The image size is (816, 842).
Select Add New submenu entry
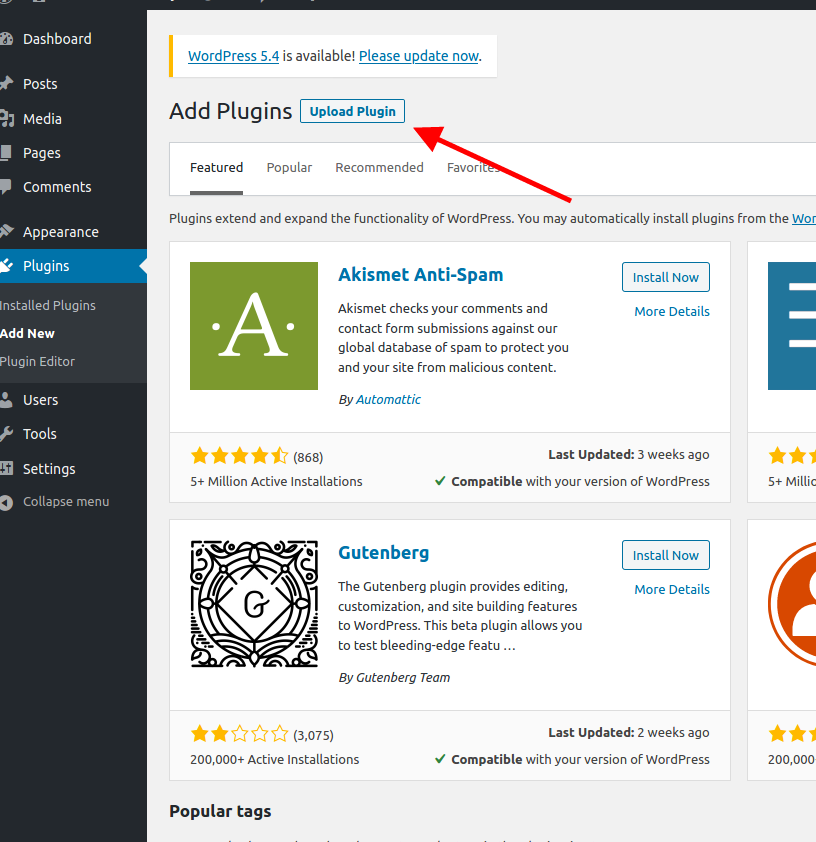[x=27, y=333]
